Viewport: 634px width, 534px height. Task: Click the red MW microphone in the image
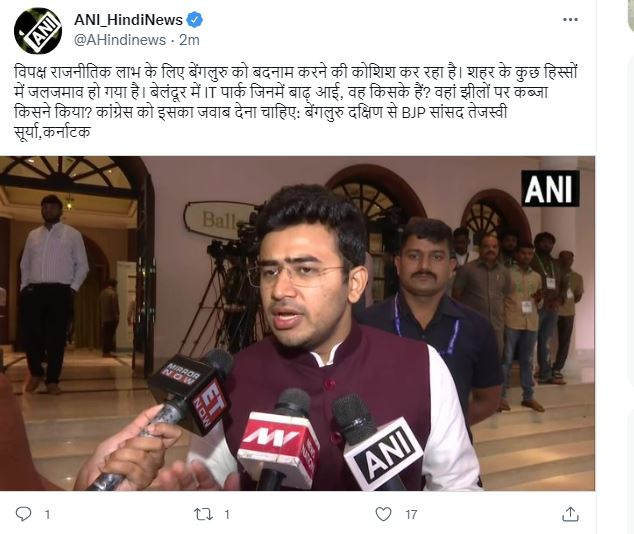(x=279, y=437)
